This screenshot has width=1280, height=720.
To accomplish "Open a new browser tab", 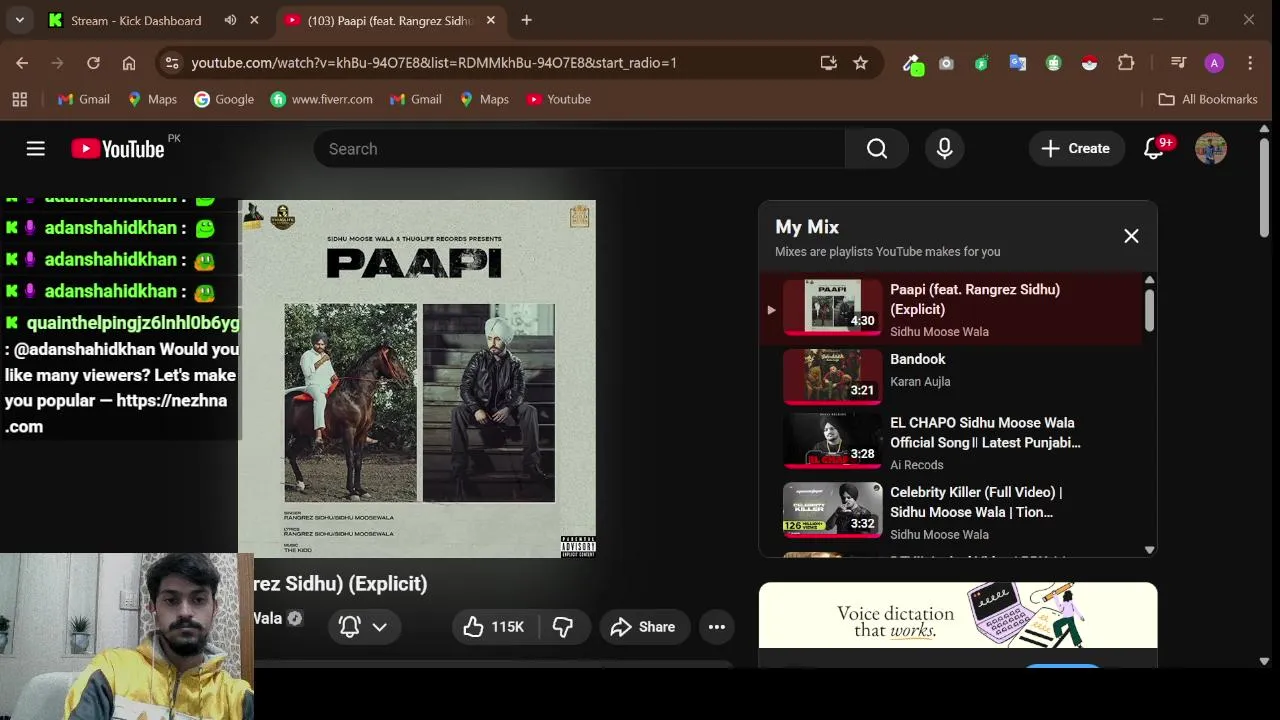I will pyautogui.click(x=526, y=20).
